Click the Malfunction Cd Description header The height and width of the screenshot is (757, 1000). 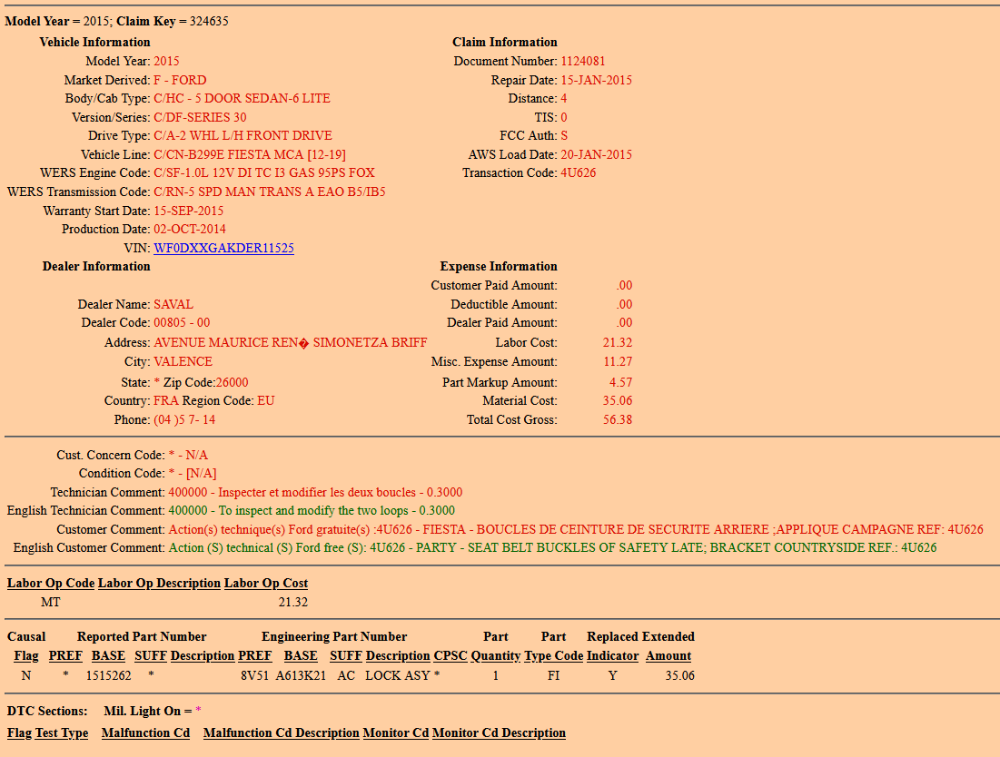click(x=281, y=733)
